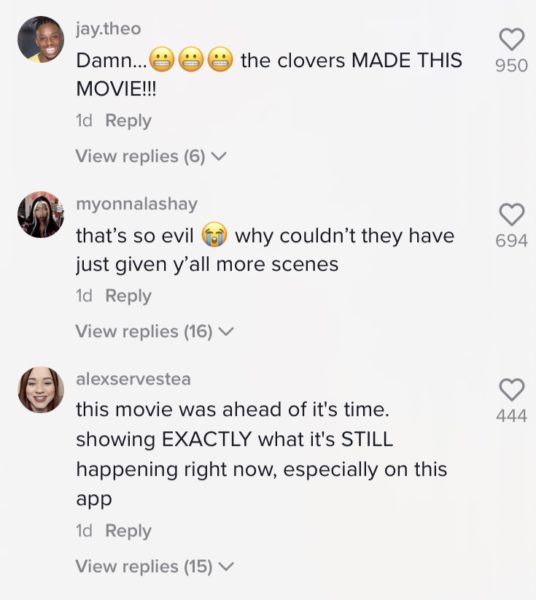The width and height of the screenshot is (536, 600).
Task: Like jay.theo's comment with the heart icon
Action: pos(512,39)
